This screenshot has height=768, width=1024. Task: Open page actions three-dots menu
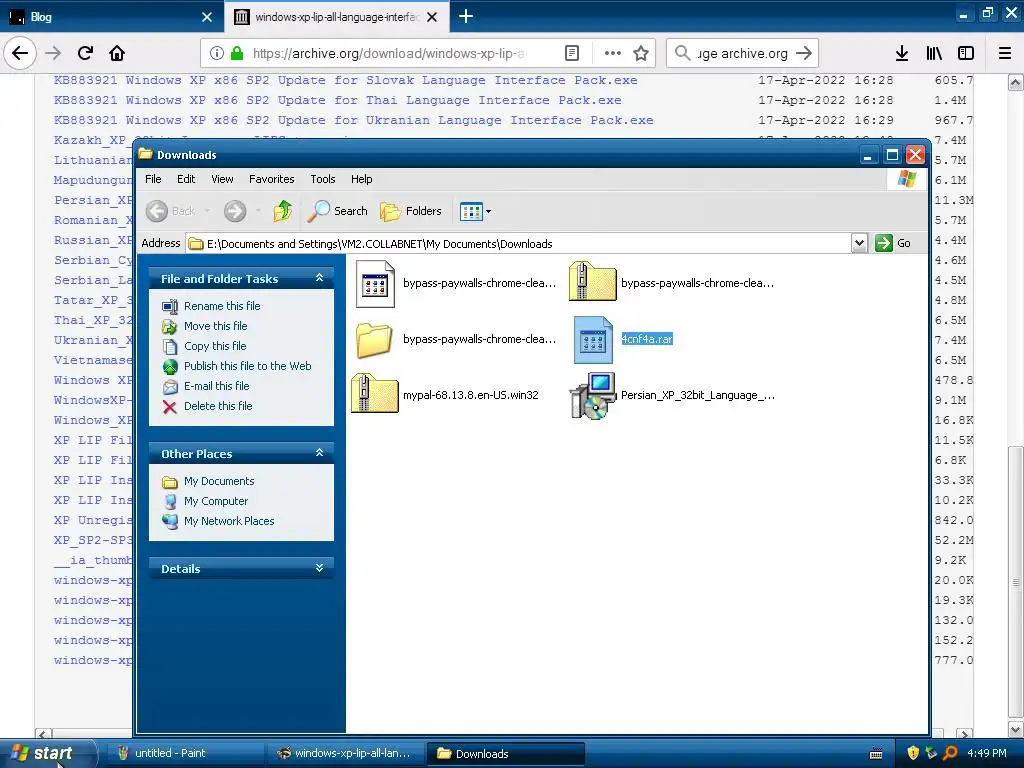[613, 53]
